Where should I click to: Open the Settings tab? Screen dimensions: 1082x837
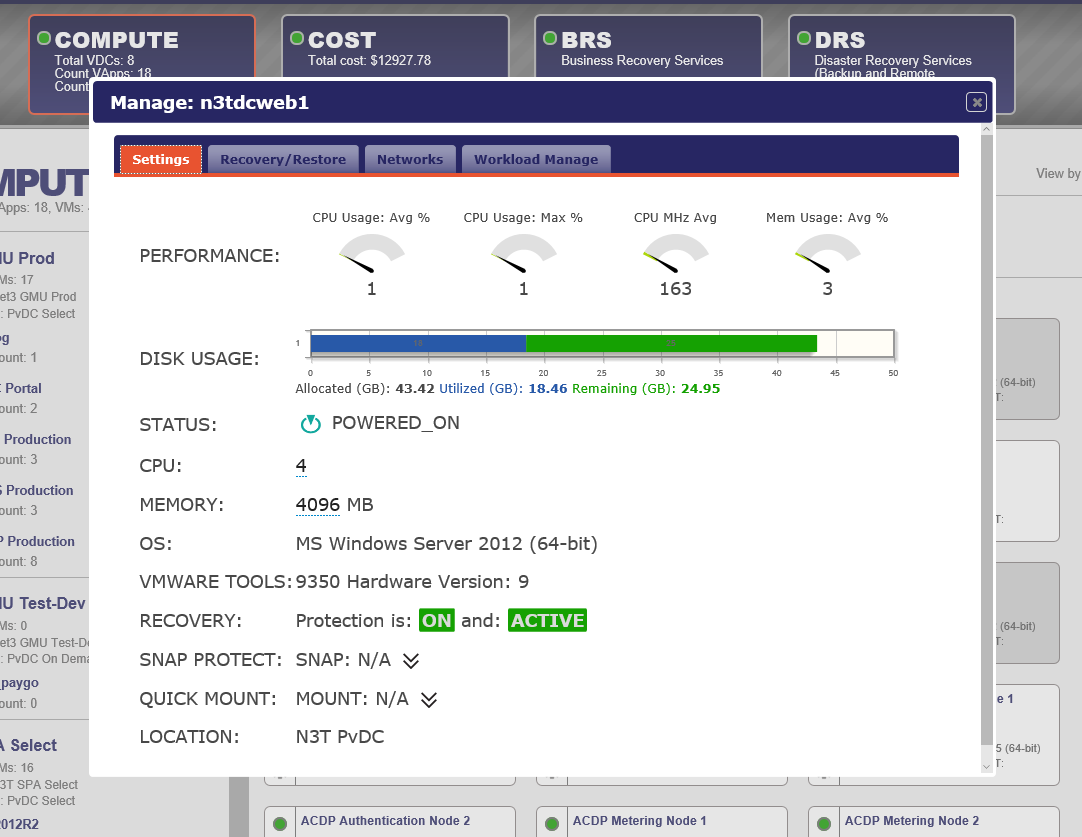click(x=161, y=159)
